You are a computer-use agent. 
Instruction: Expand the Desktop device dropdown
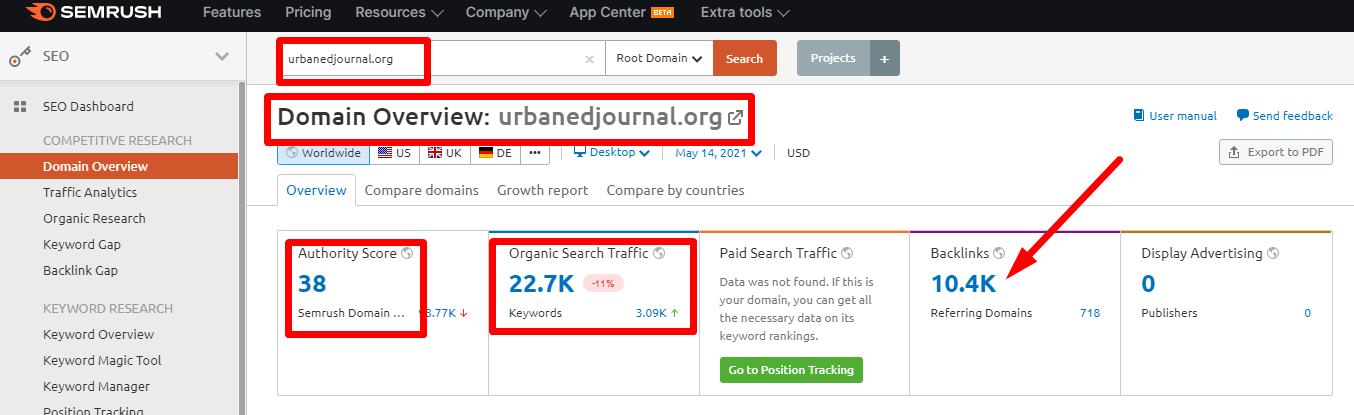pyautogui.click(x=612, y=153)
